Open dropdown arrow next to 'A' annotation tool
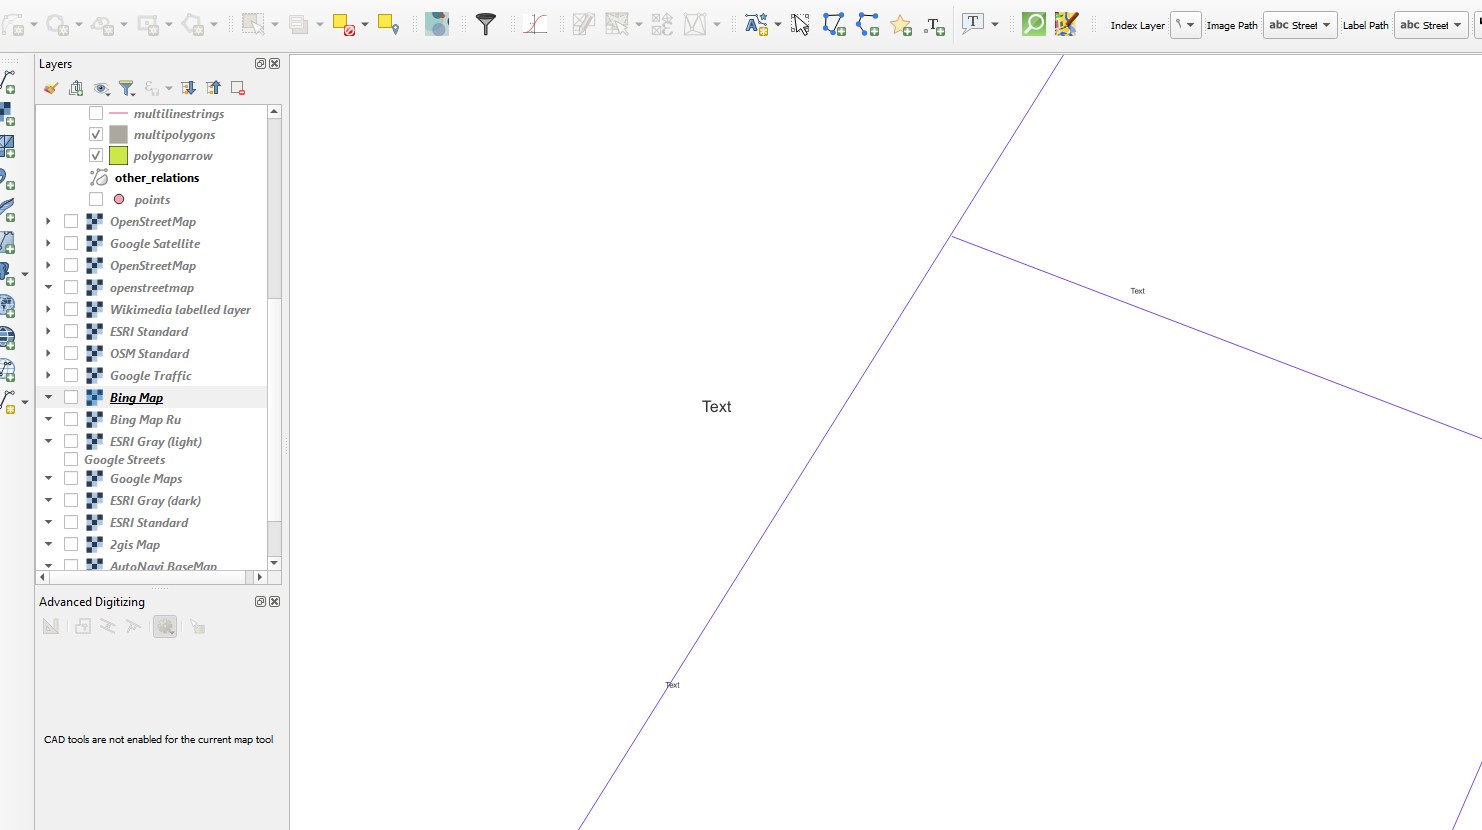The image size is (1482, 830). [777, 25]
